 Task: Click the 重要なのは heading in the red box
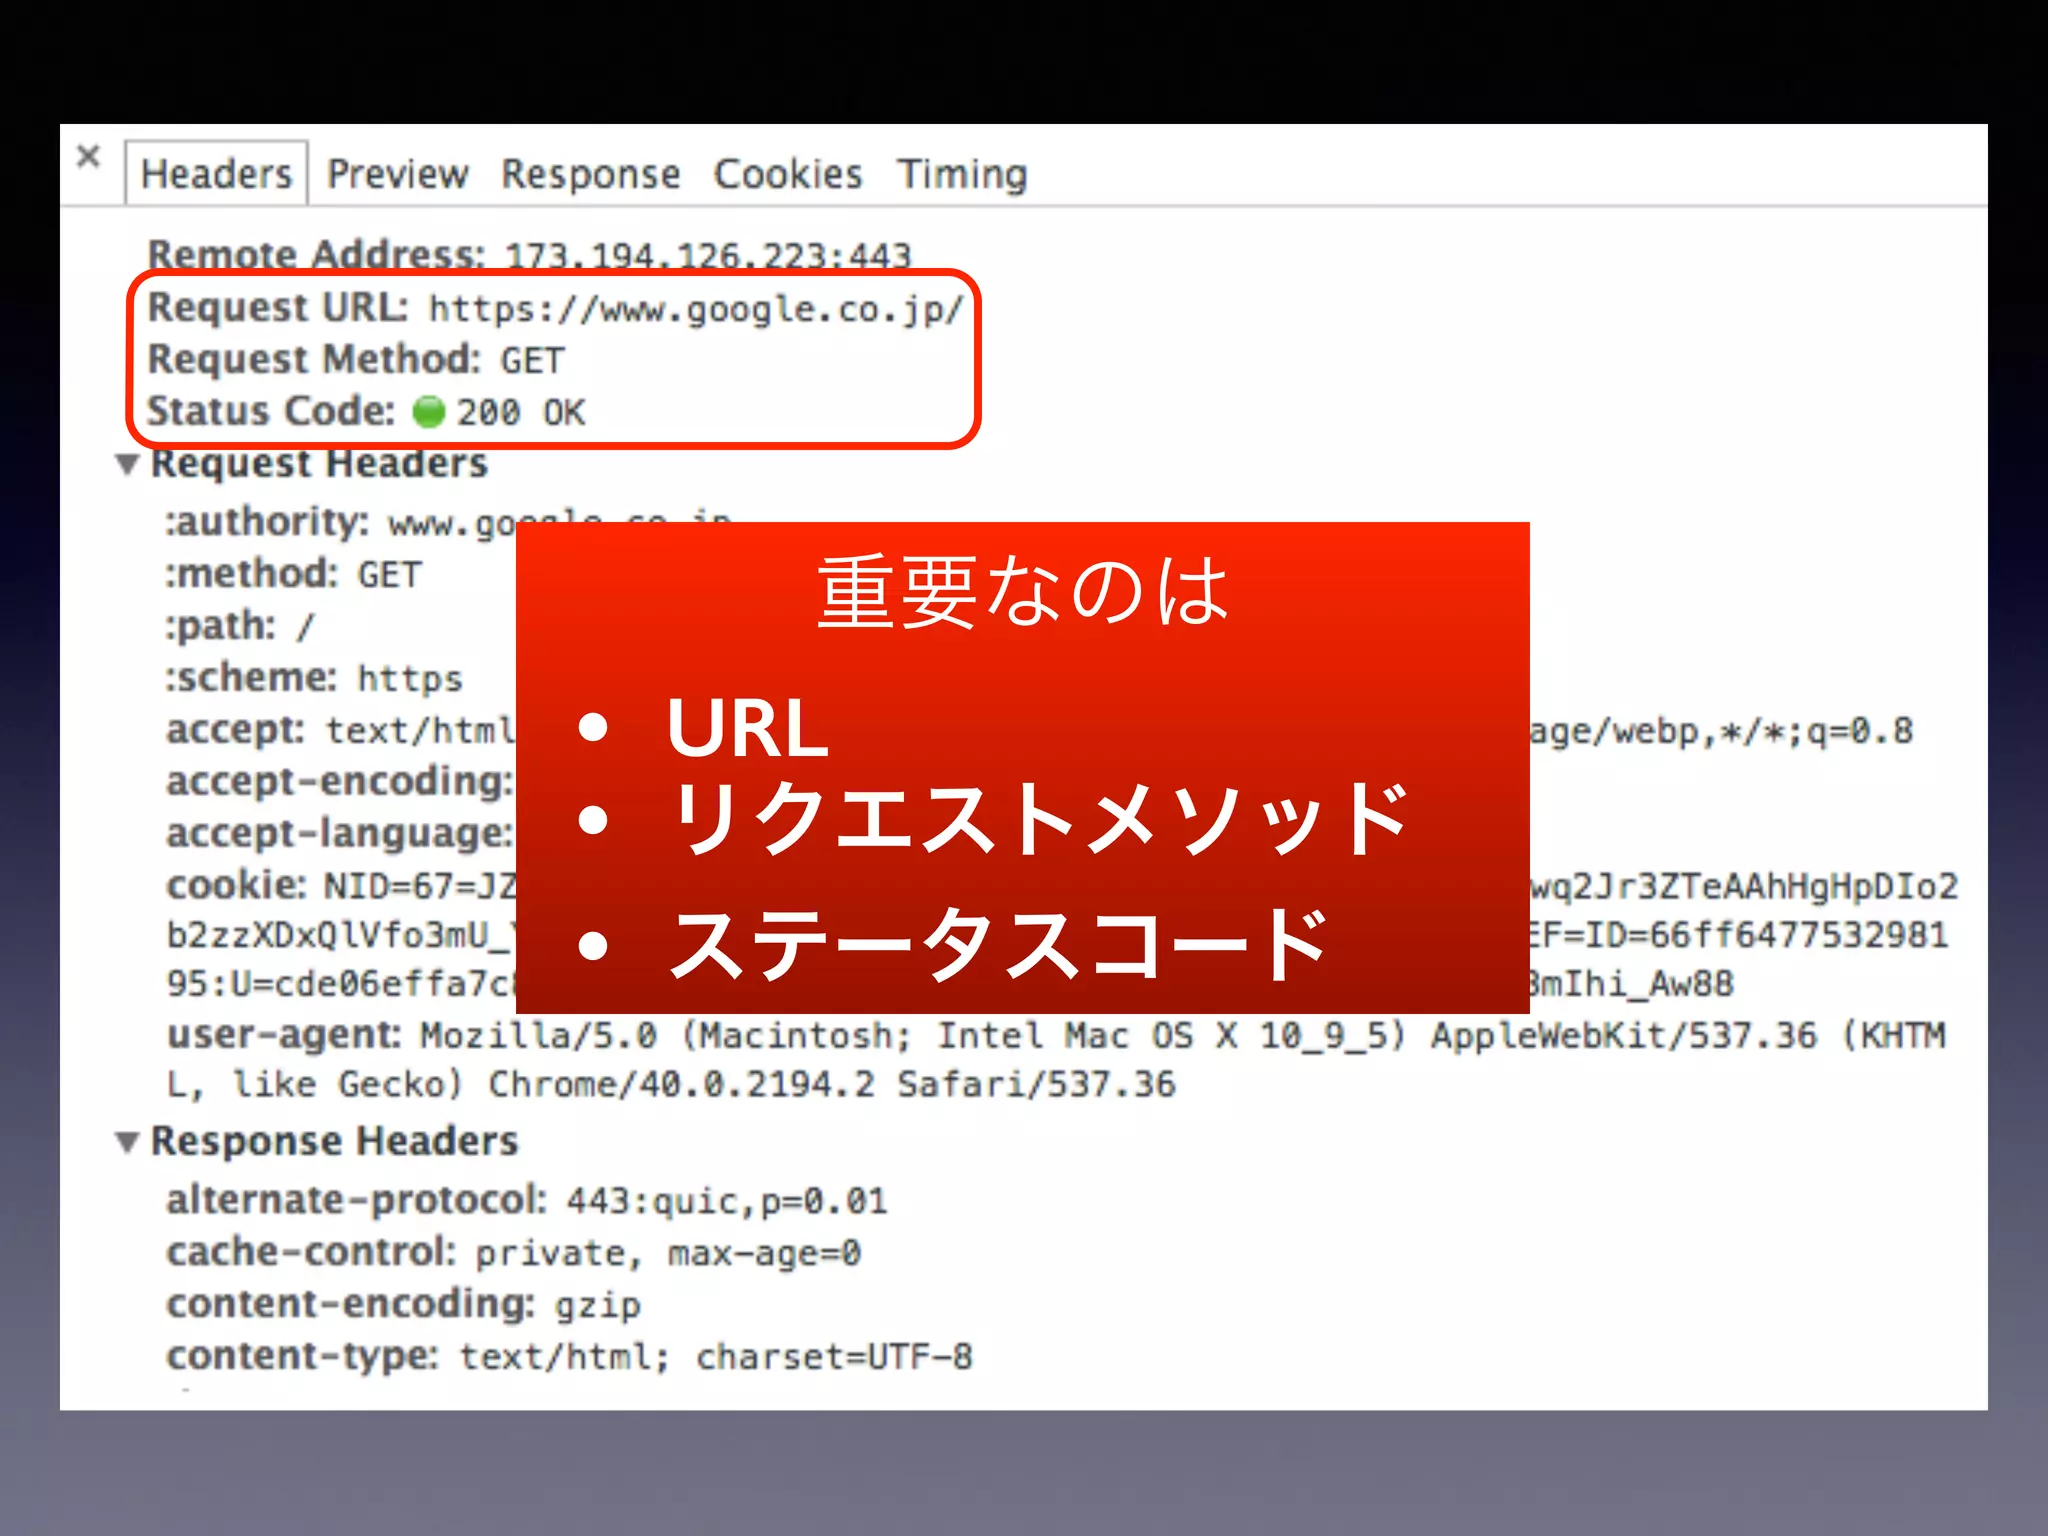1022,591
